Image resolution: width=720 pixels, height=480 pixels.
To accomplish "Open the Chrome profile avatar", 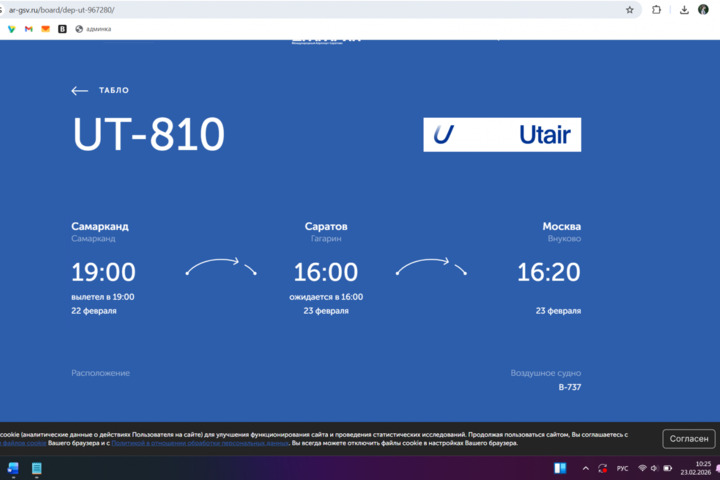I will (x=703, y=10).
